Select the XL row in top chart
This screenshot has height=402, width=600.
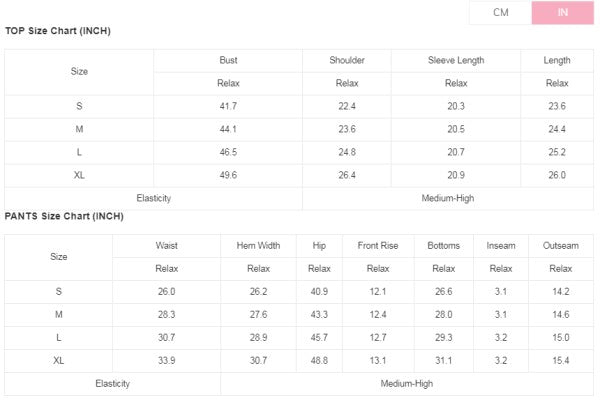point(79,175)
